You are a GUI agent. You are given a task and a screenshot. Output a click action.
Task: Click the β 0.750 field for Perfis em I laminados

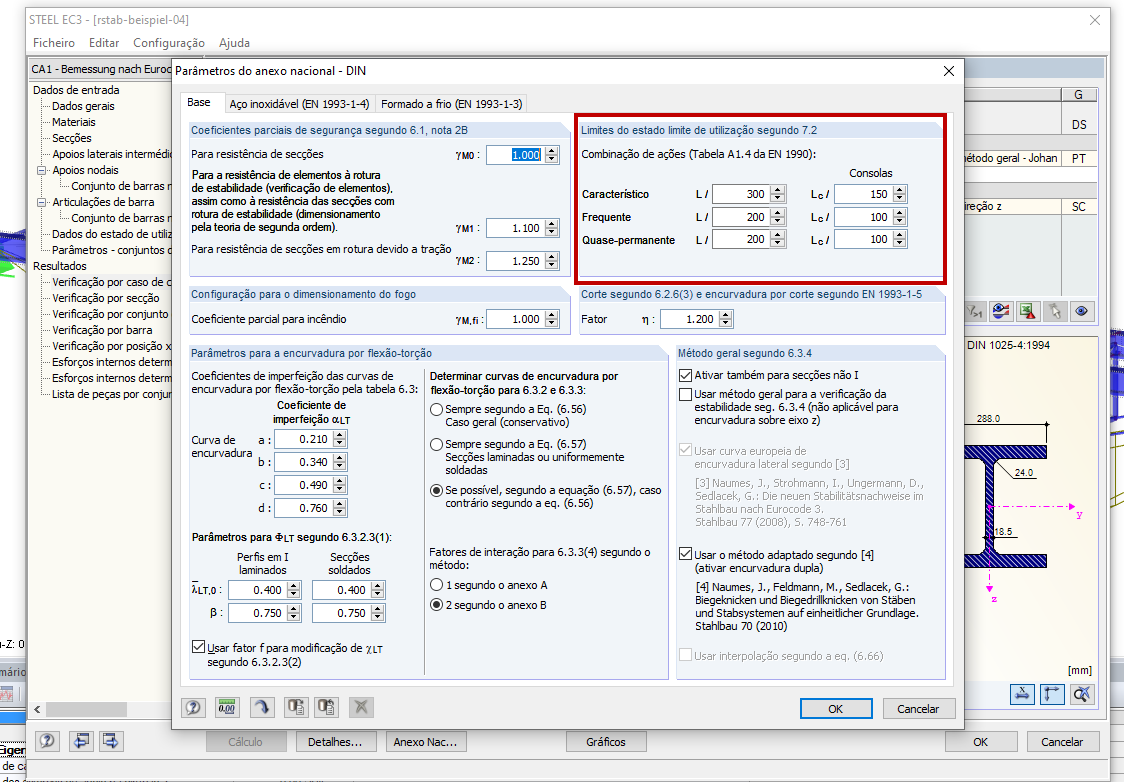coord(257,613)
